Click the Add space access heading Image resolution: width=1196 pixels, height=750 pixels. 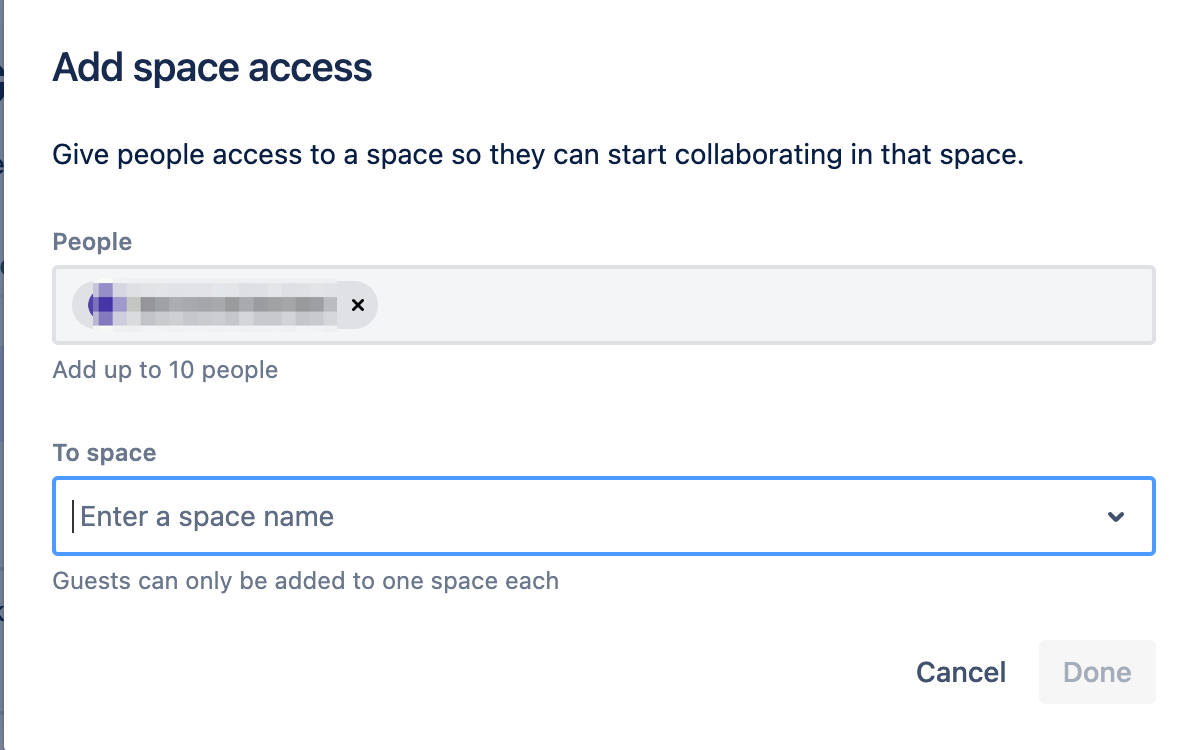pyautogui.click(x=212, y=68)
